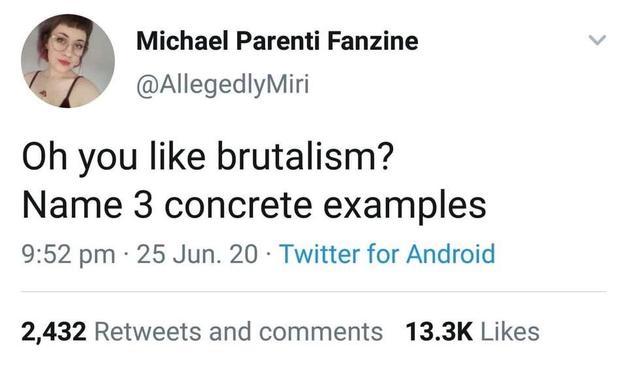Follow the Twitter for Android source link

tap(387, 254)
